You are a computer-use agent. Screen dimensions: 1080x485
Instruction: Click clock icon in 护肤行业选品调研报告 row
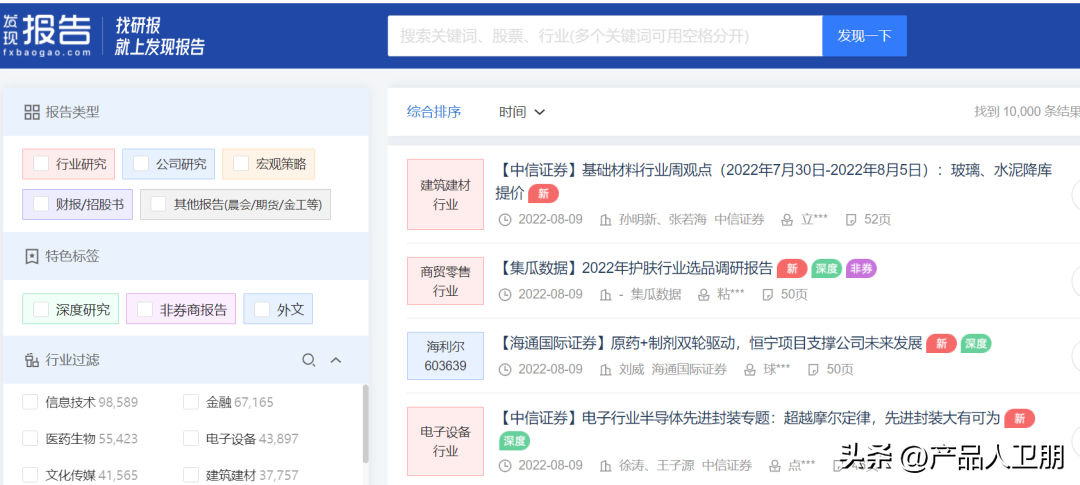pyautogui.click(x=505, y=295)
